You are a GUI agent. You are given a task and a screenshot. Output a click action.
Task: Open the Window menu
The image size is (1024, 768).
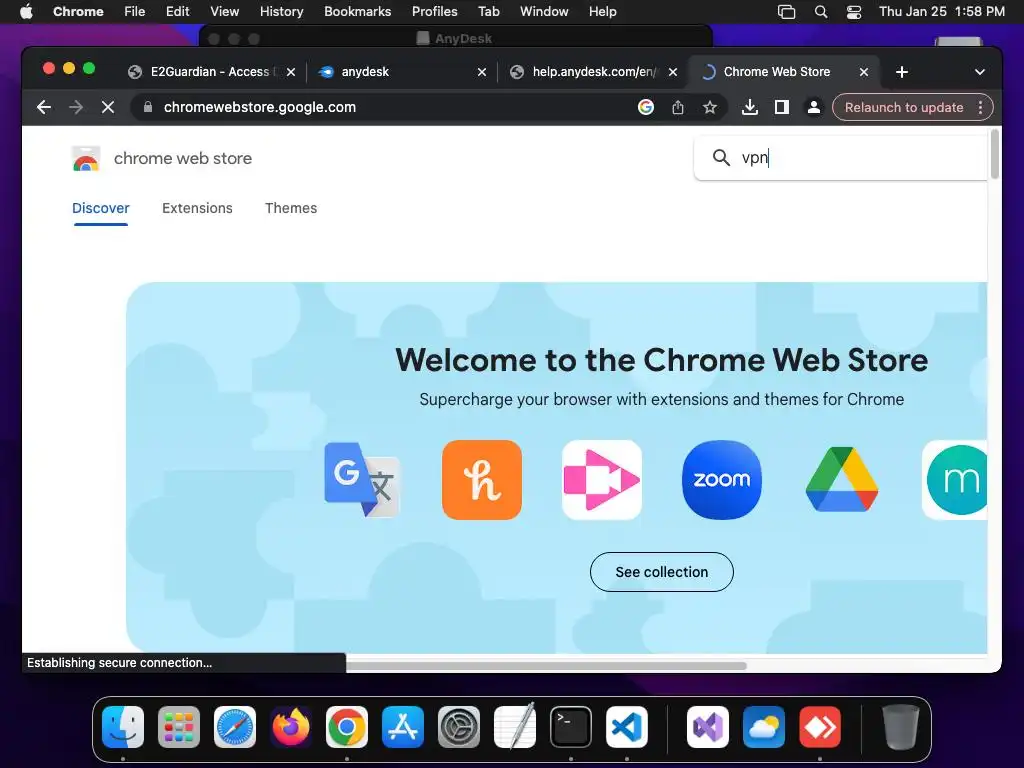click(x=544, y=11)
